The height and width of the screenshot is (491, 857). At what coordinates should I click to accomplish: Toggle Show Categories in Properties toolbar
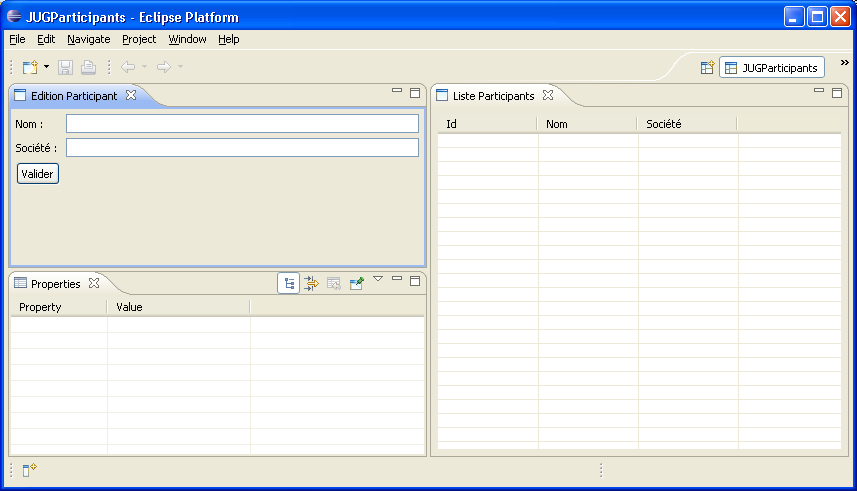(x=288, y=284)
